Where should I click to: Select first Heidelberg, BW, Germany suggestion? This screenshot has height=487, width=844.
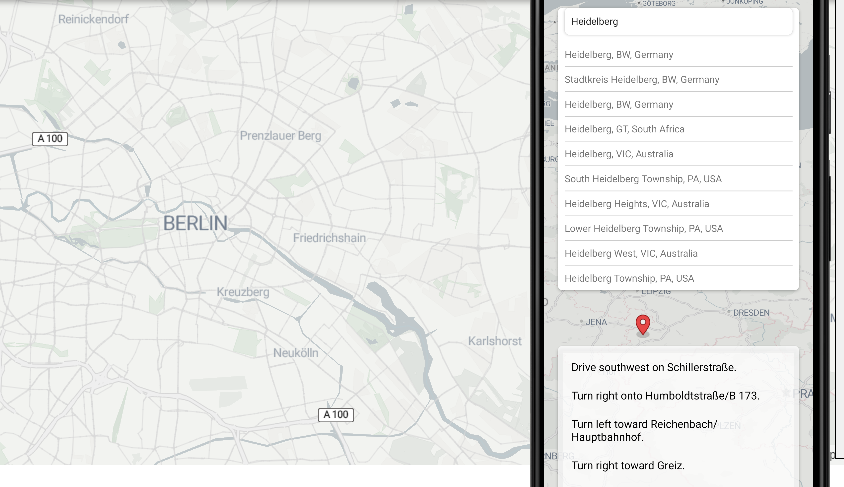click(678, 55)
